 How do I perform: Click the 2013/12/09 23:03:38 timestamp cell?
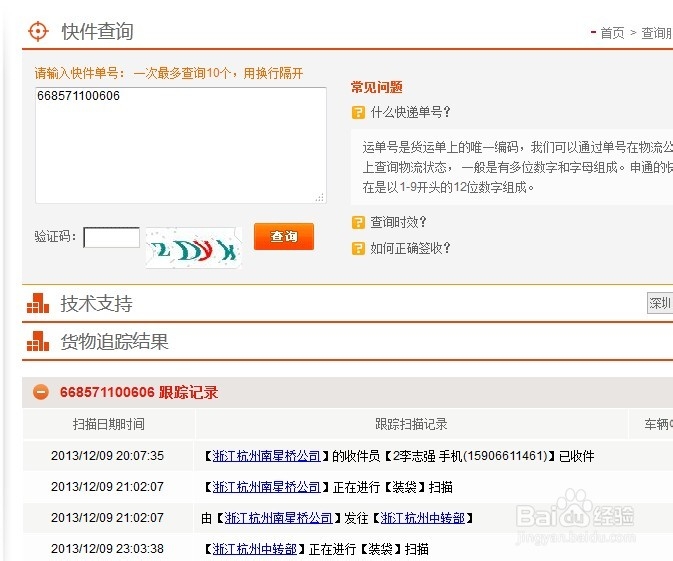[x=107, y=549]
